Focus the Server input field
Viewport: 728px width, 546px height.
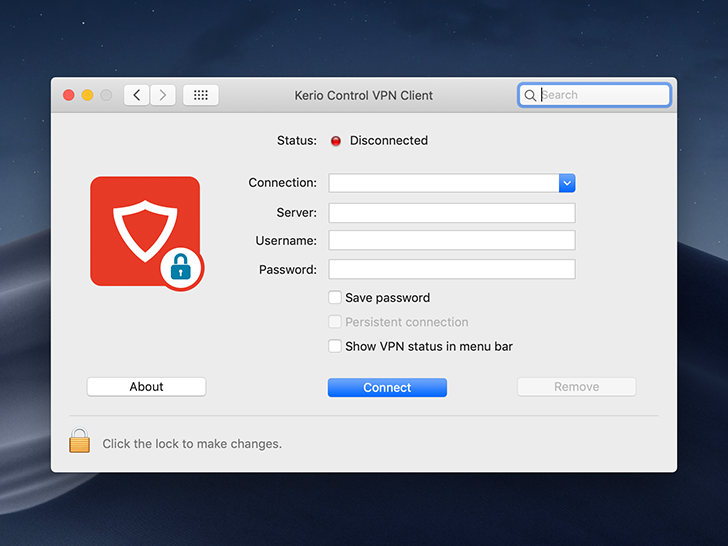452,213
